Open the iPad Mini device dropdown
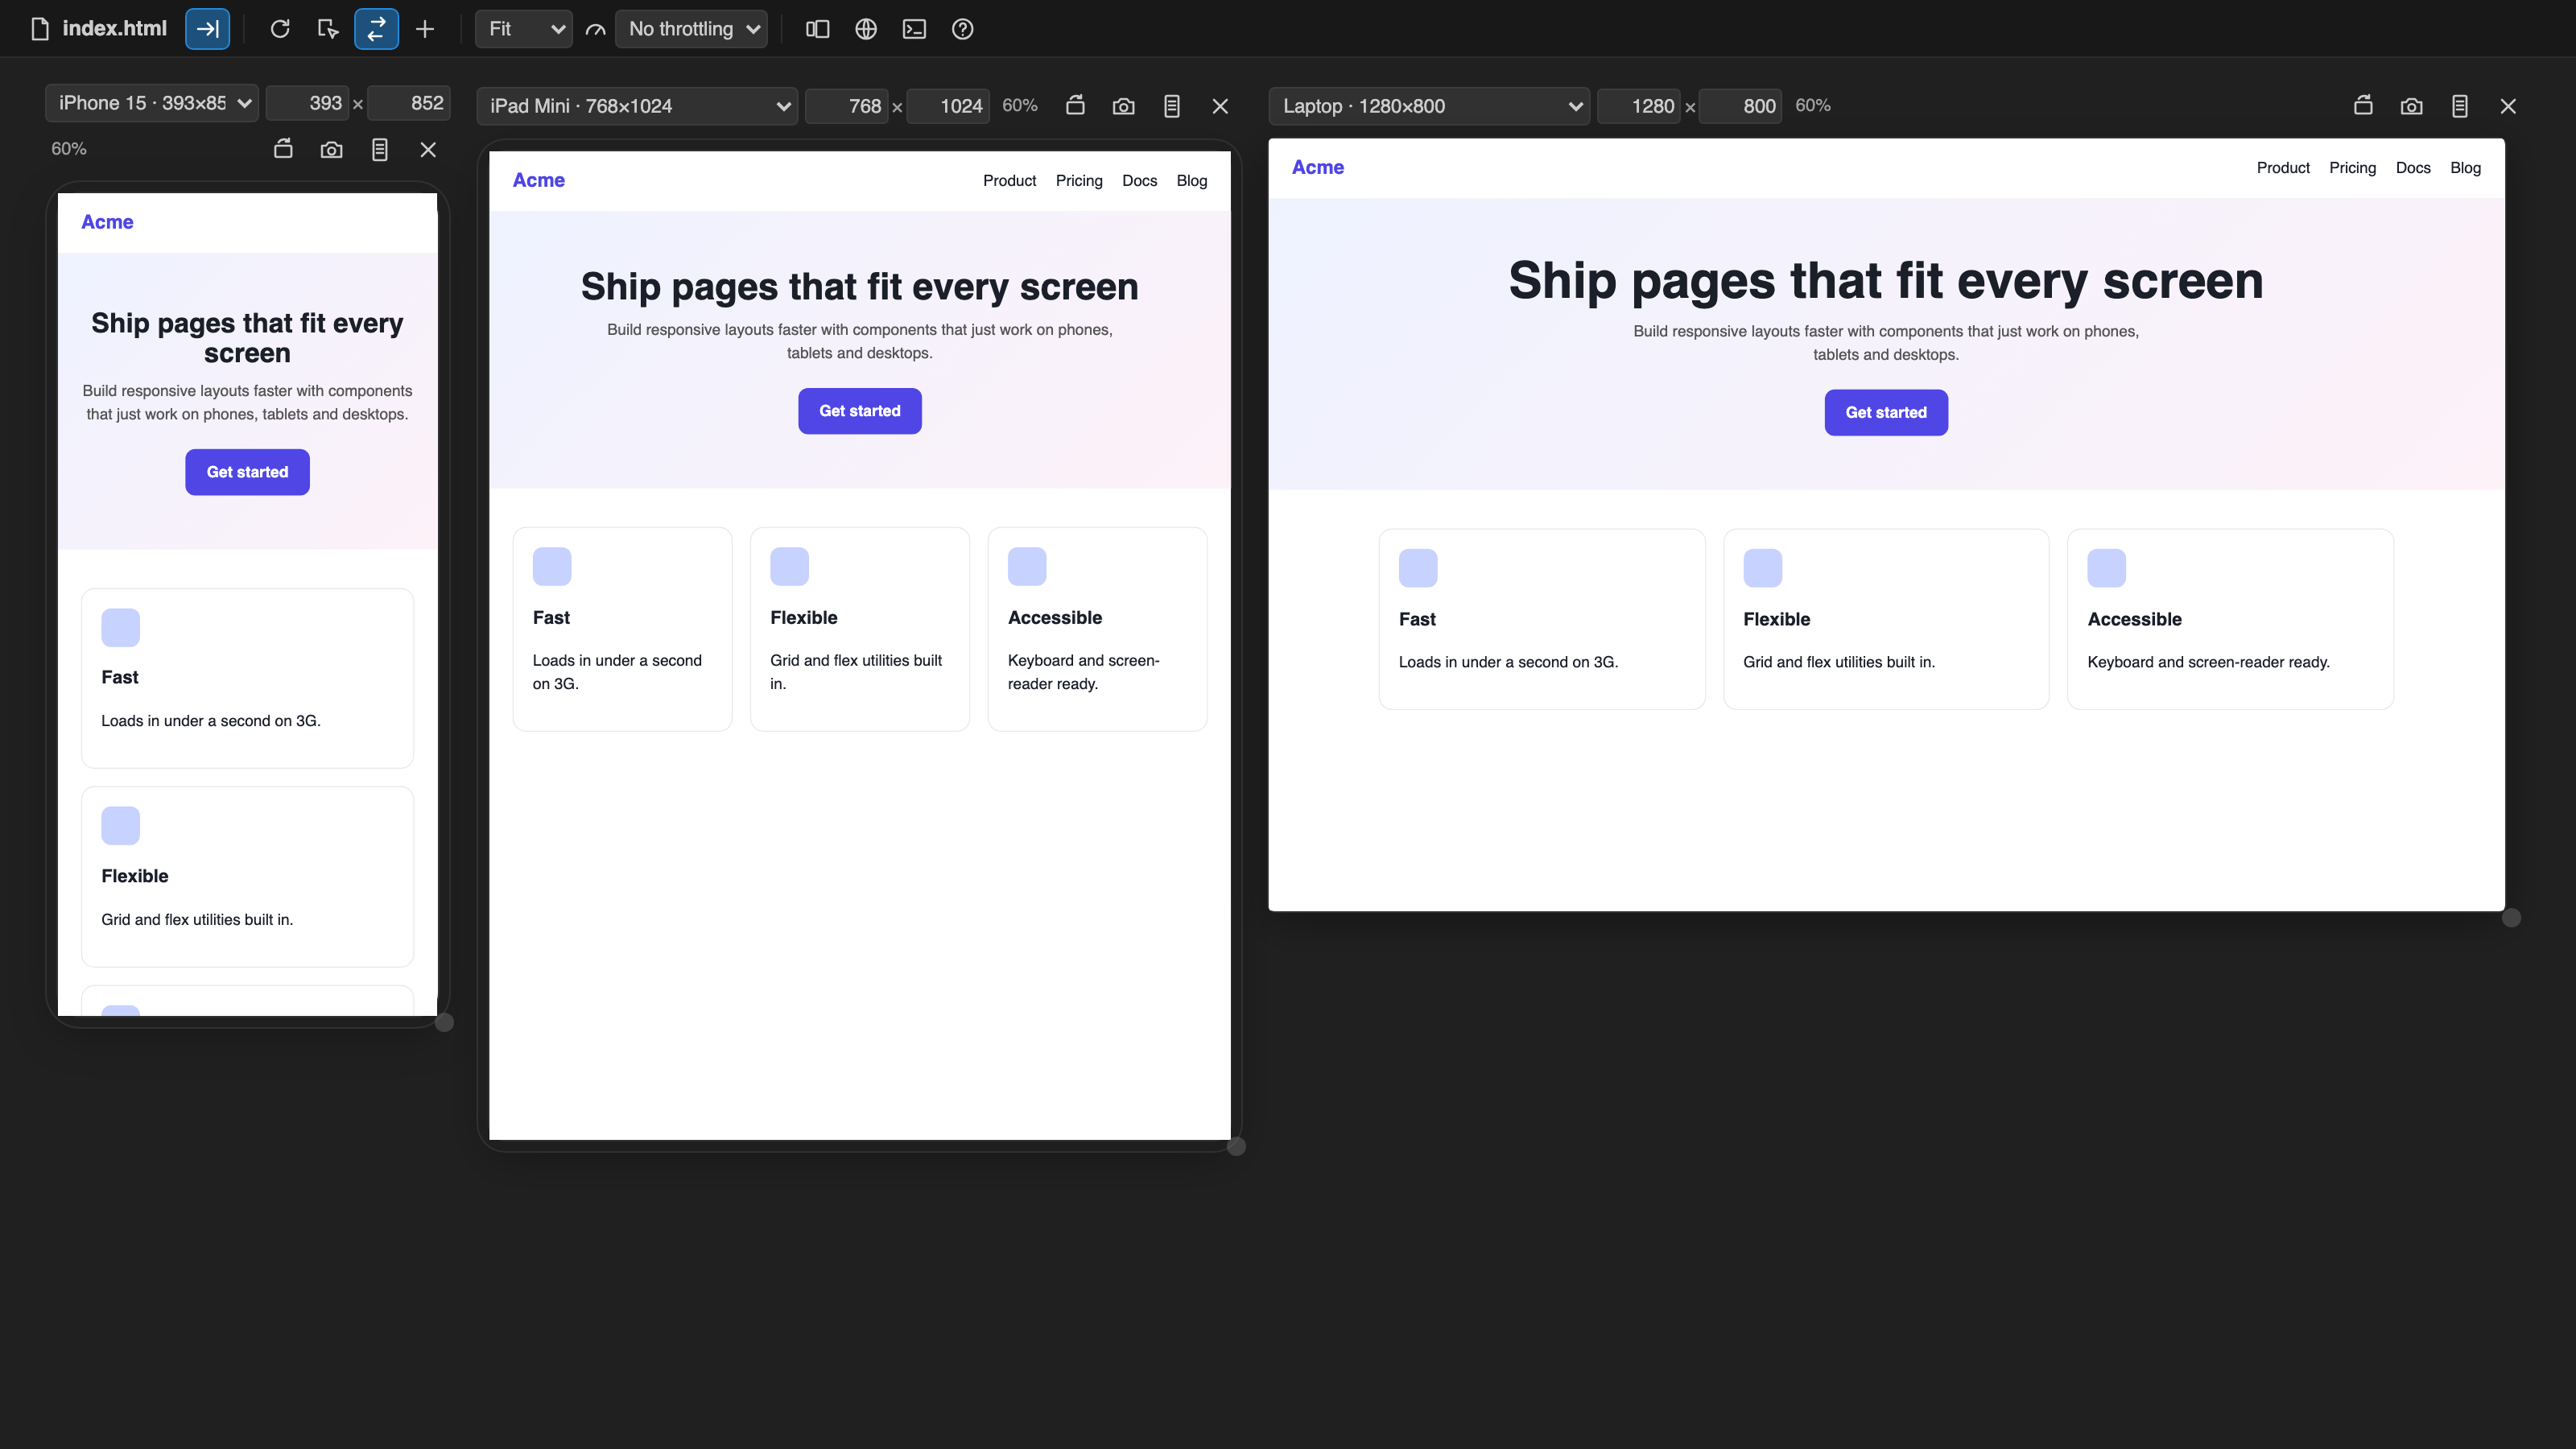Image resolution: width=2576 pixels, height=1449 pixels. point(637,106)
